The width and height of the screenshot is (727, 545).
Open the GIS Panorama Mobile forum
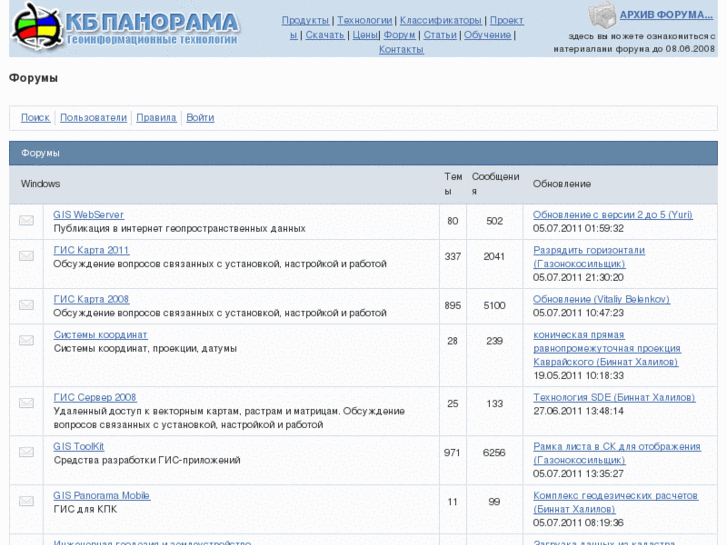coord(101,495)
